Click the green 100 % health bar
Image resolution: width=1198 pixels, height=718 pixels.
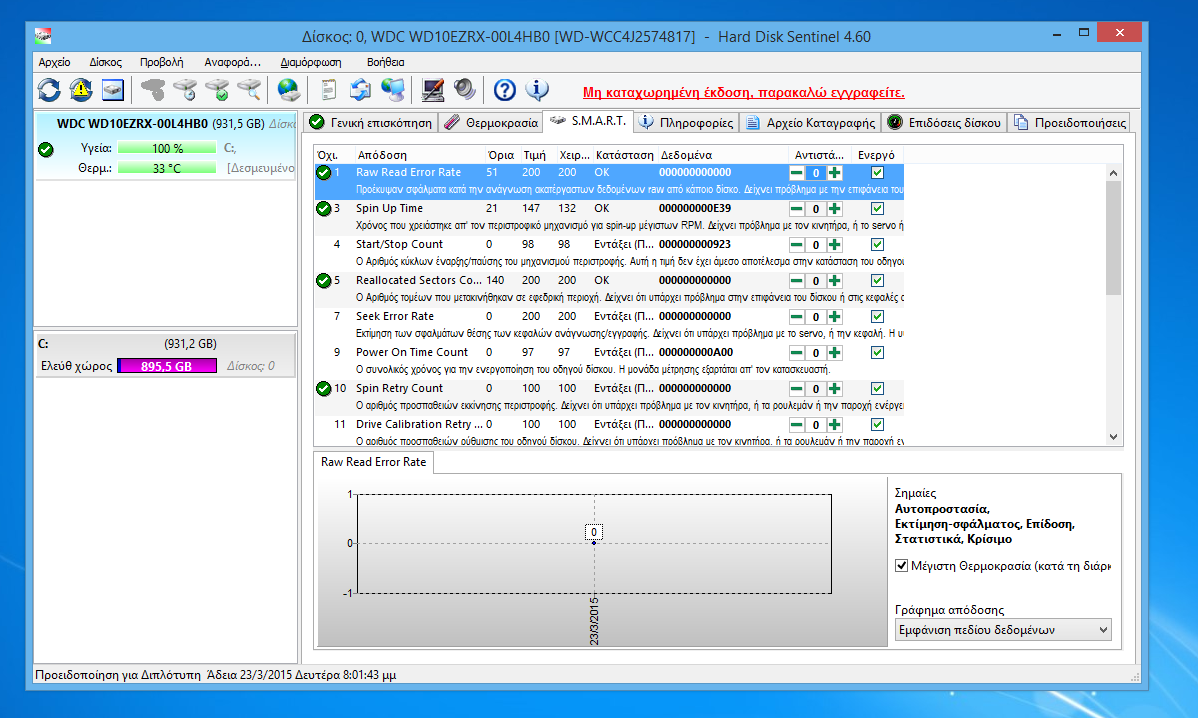pos(167,148)
